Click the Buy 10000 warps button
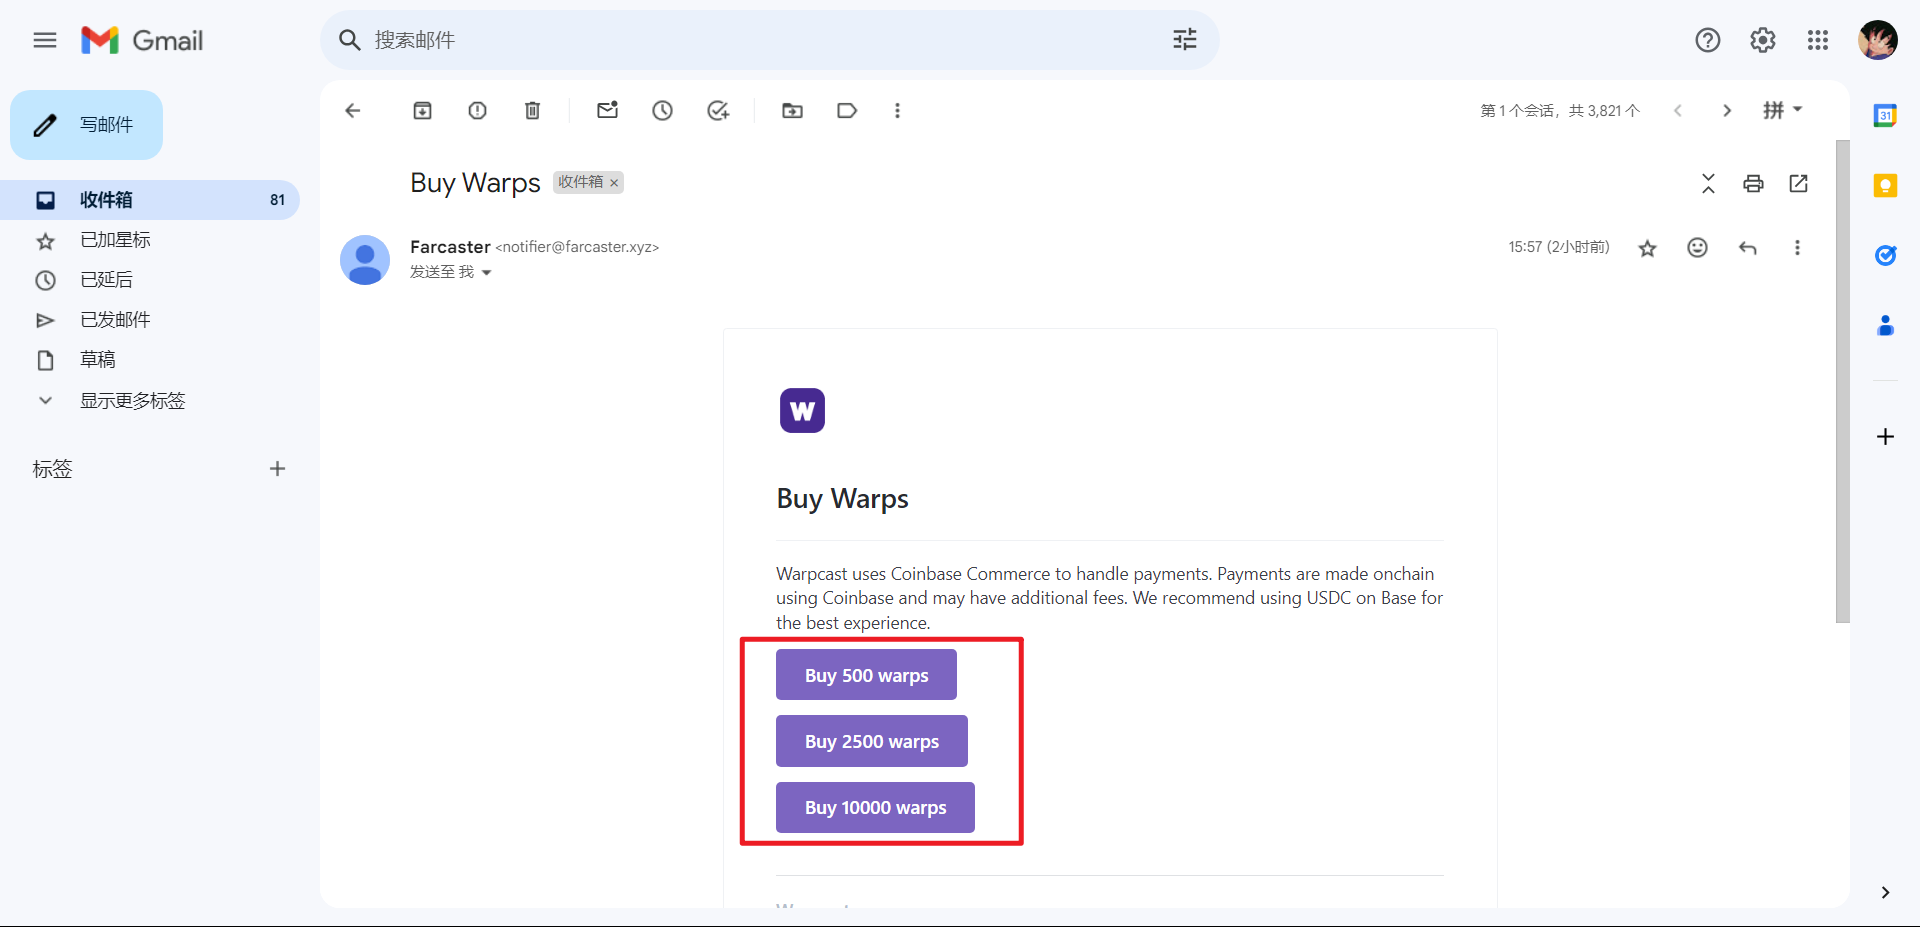Image resolution: width=1920 pixels, height=927 pixels. 875,807
